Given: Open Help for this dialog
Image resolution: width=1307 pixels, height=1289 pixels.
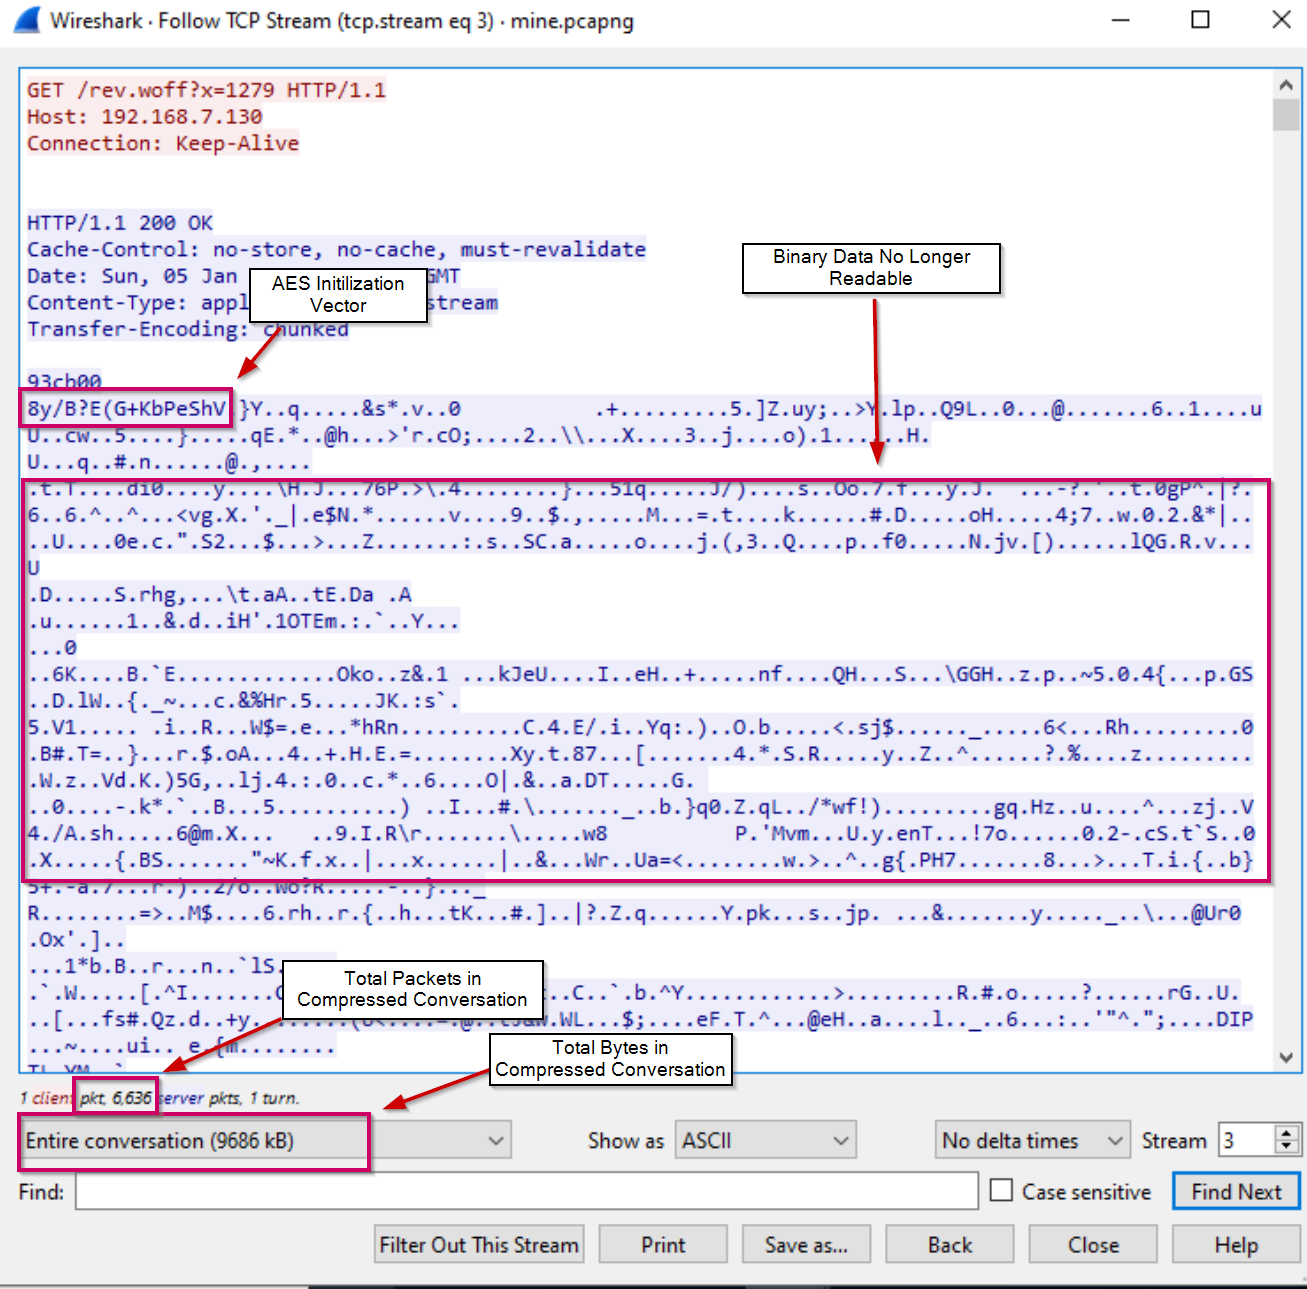Looking at the screenshot, I should (x=1236, y=1245).
